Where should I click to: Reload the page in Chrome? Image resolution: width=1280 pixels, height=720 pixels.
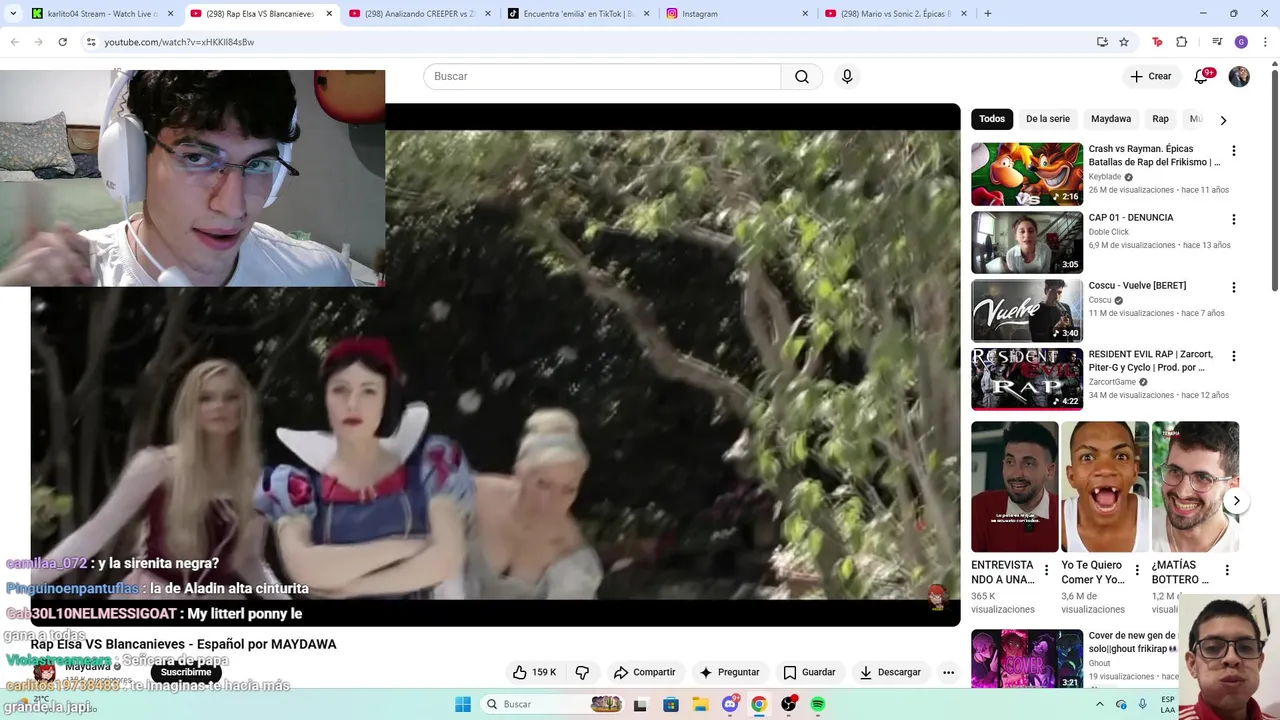[x=62, y=42]
